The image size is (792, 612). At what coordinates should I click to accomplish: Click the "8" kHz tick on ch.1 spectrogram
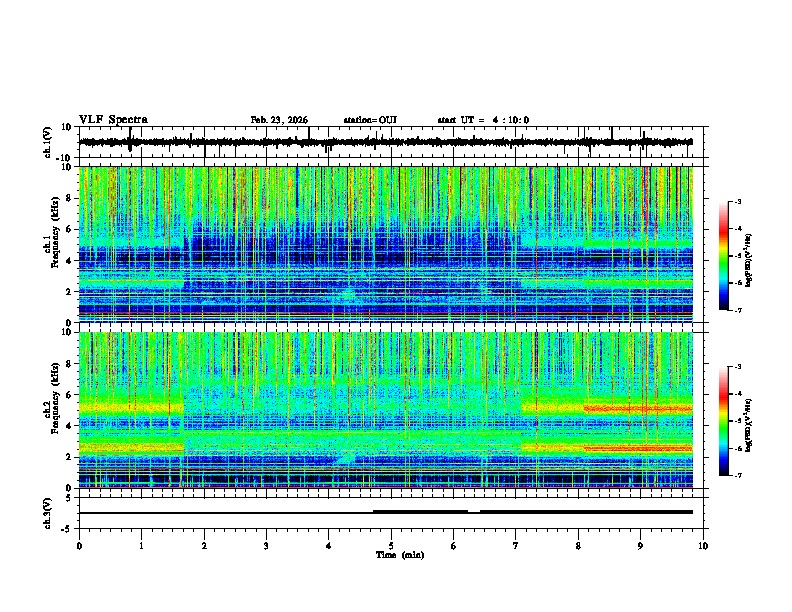point(69,198)
